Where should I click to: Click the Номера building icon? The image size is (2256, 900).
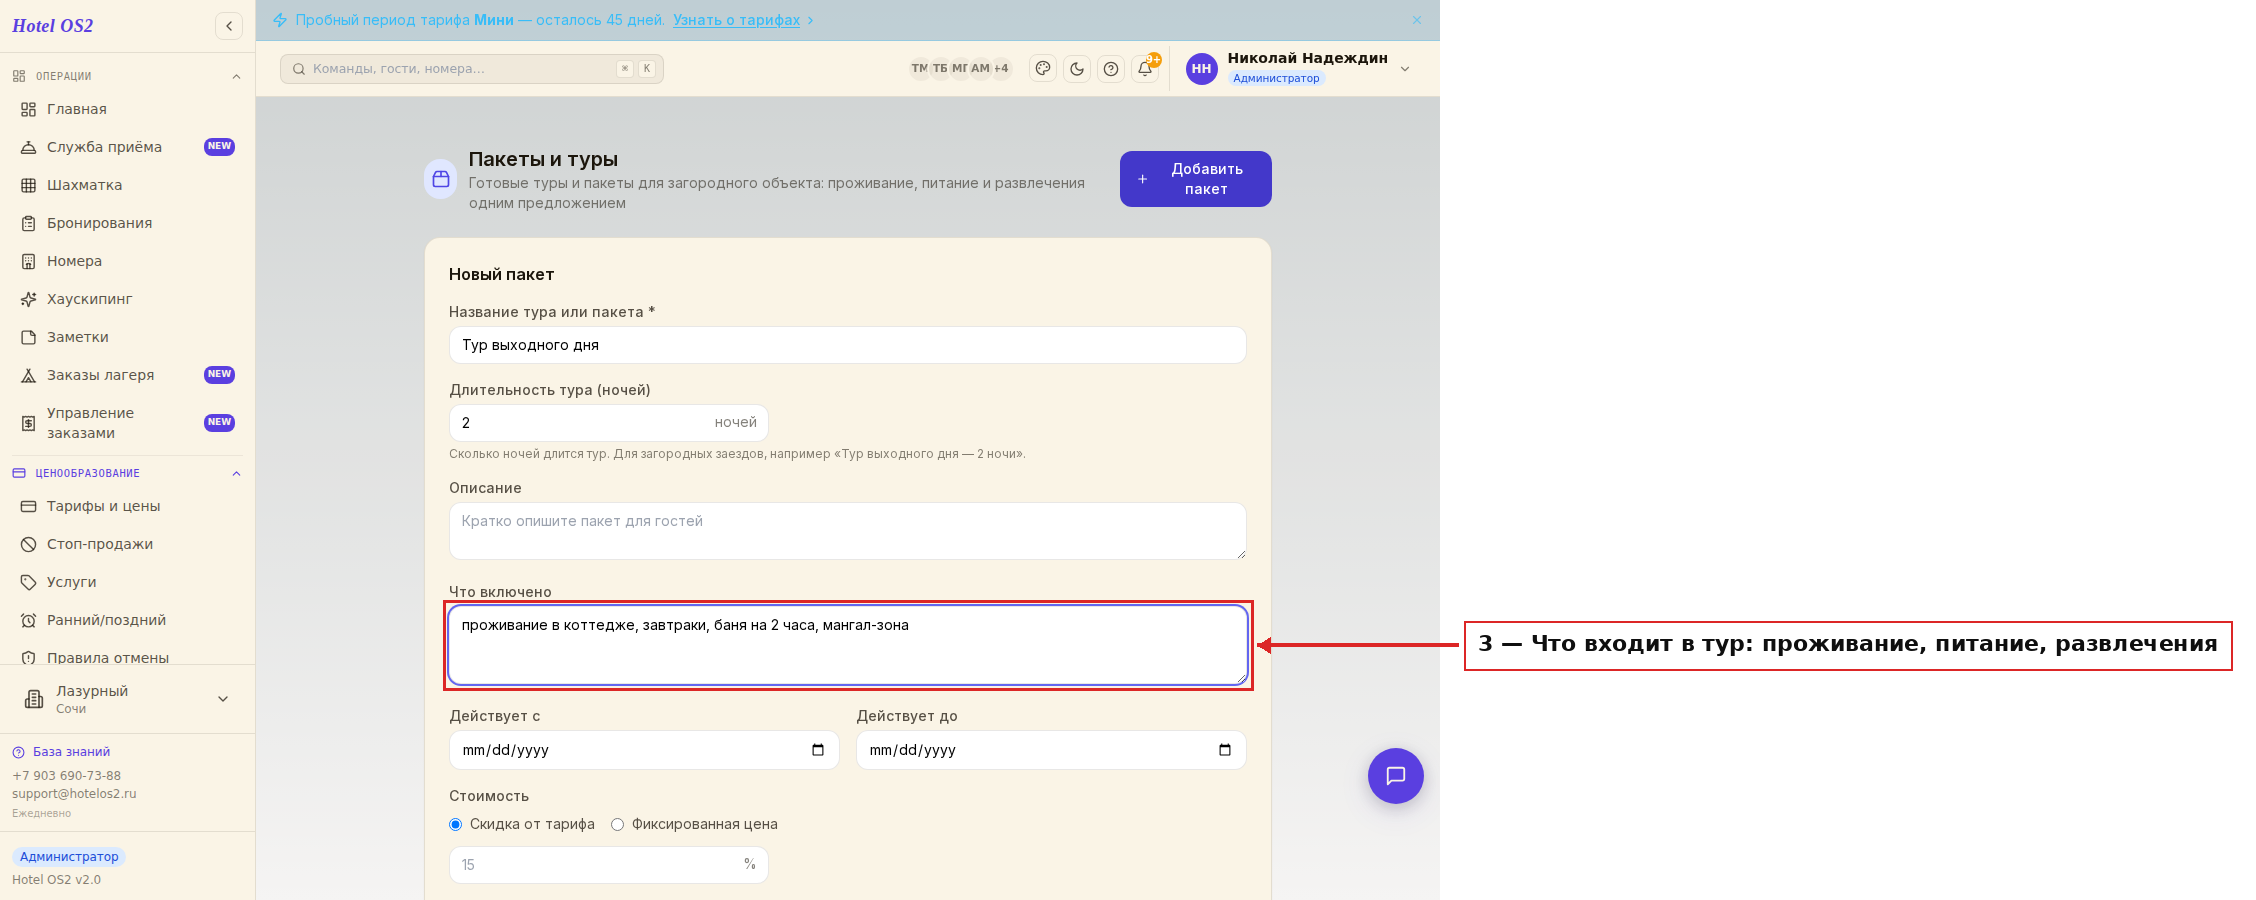(x=29, y=261)
